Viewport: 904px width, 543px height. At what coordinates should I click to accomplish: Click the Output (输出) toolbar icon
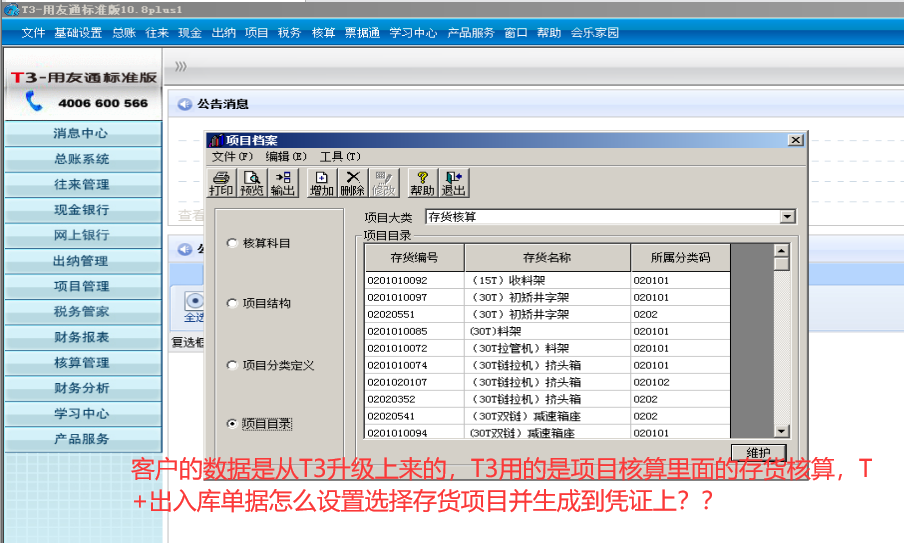[x=282, y=183]
